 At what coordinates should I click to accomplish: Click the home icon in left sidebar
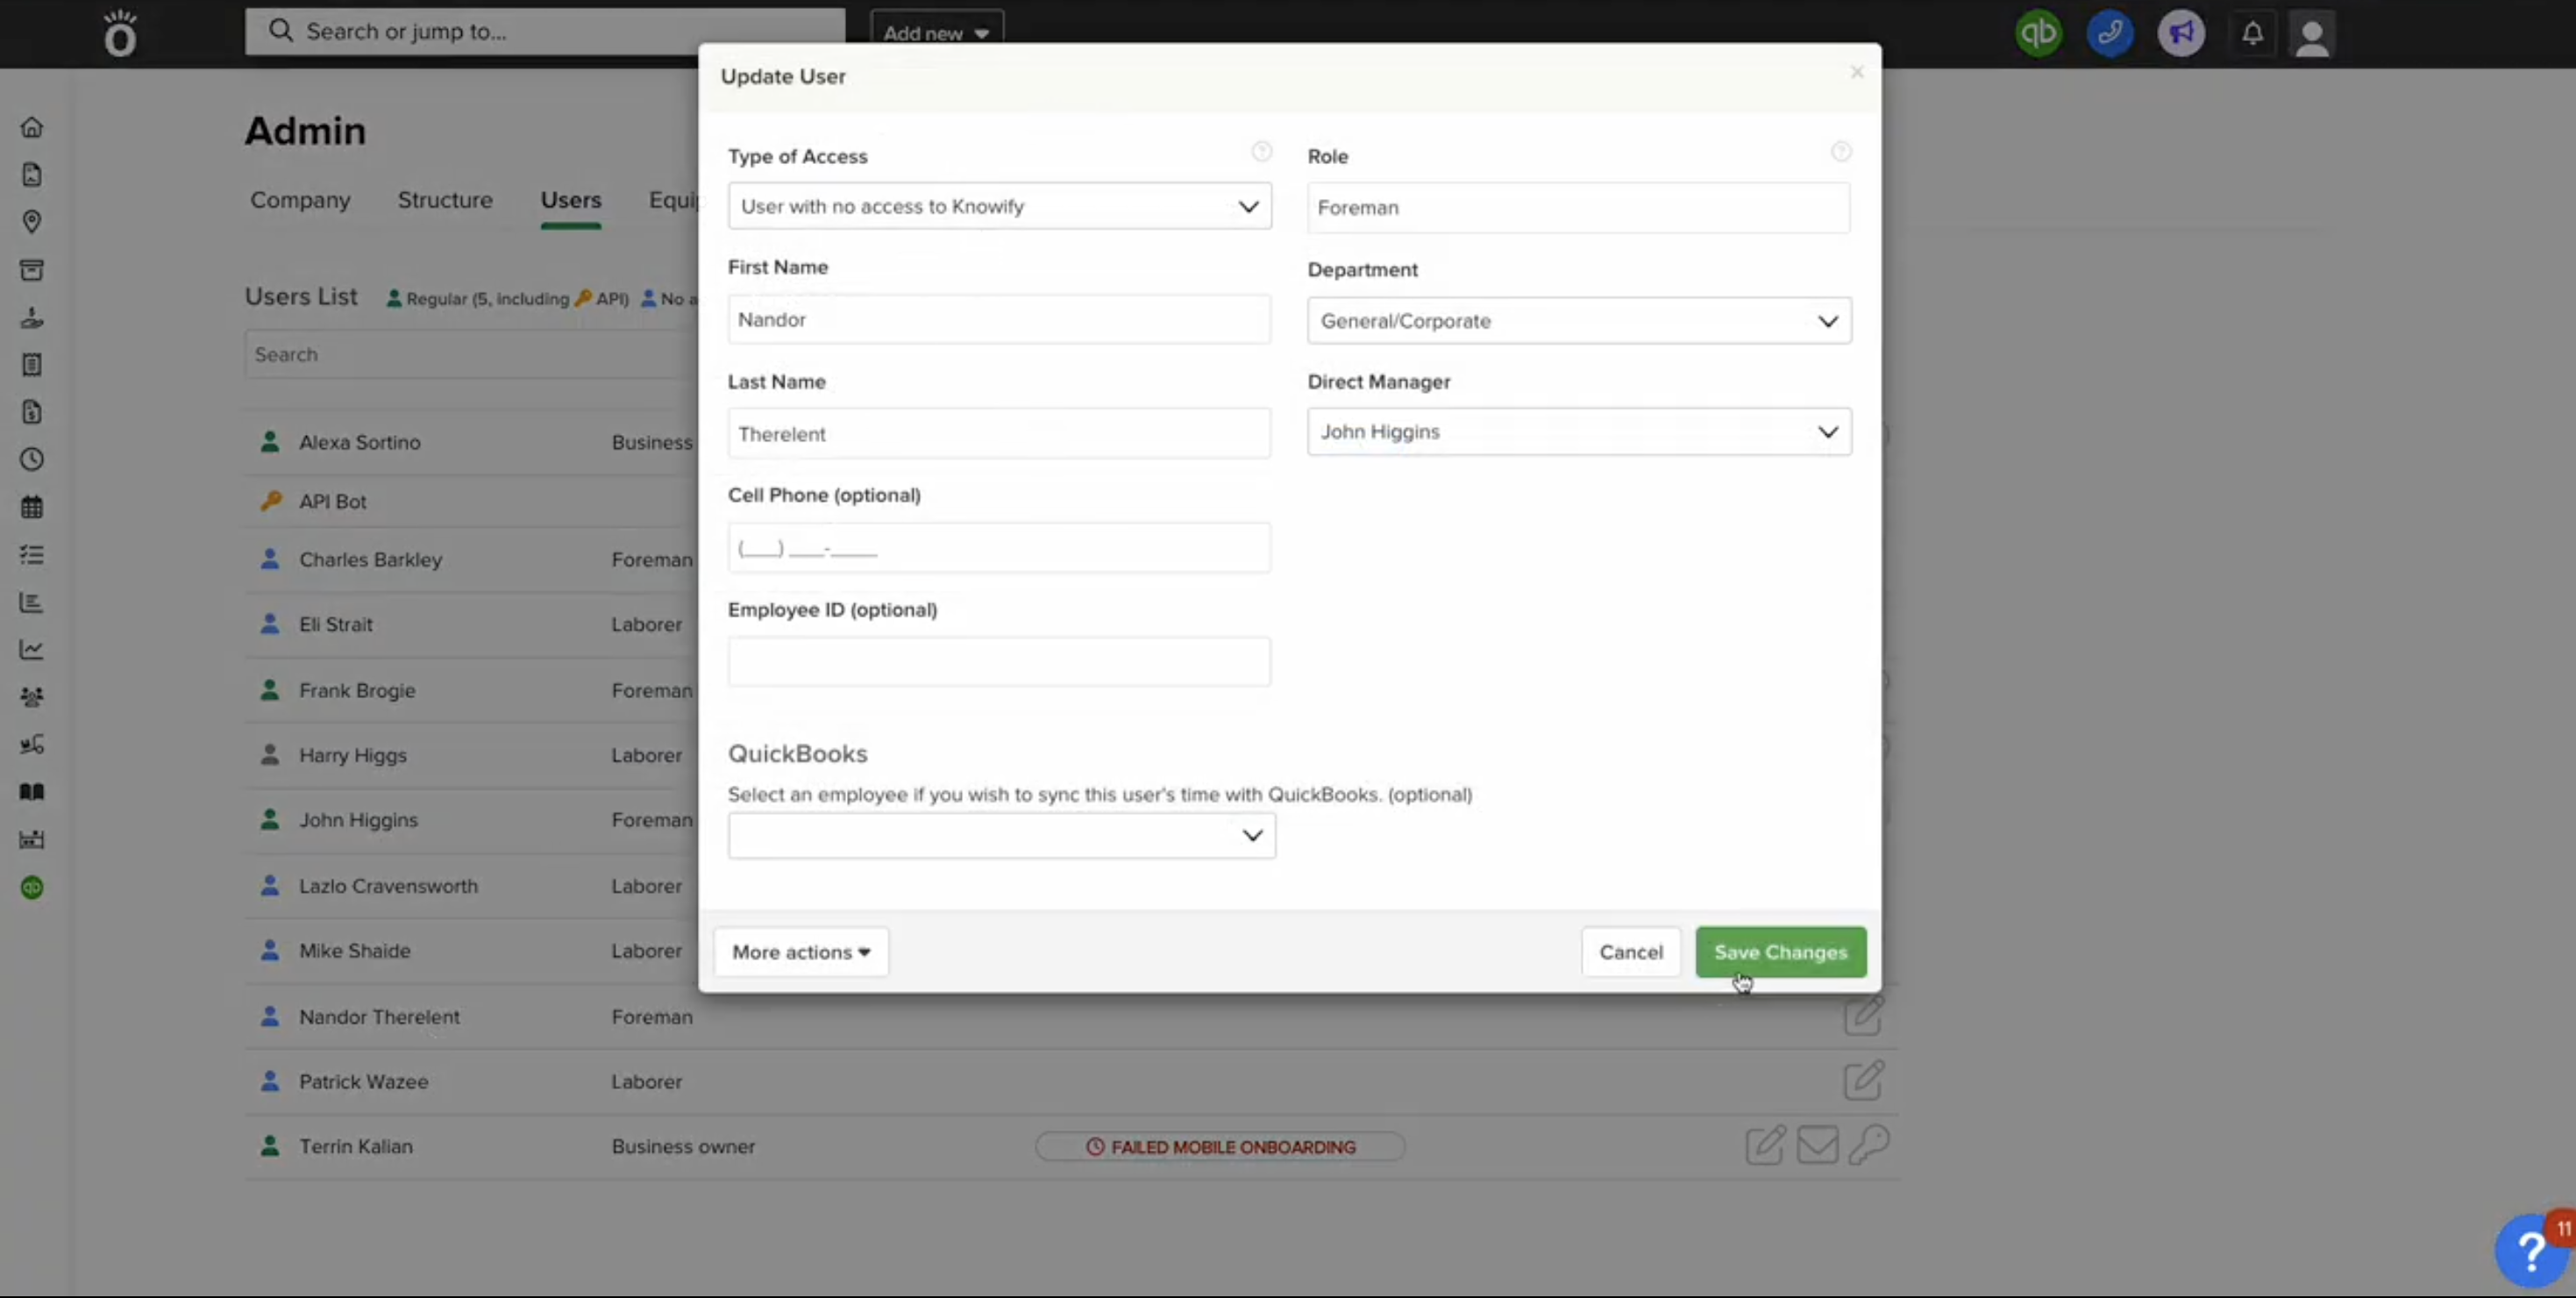point(32,127)
